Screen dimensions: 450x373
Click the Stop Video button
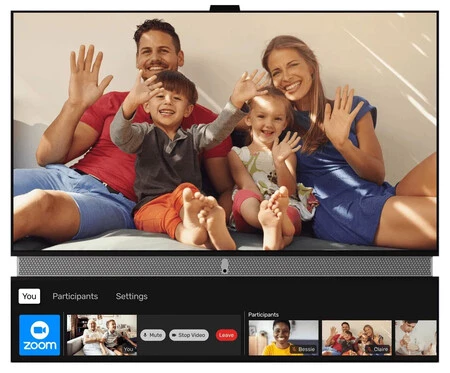(x=189, y=335)
